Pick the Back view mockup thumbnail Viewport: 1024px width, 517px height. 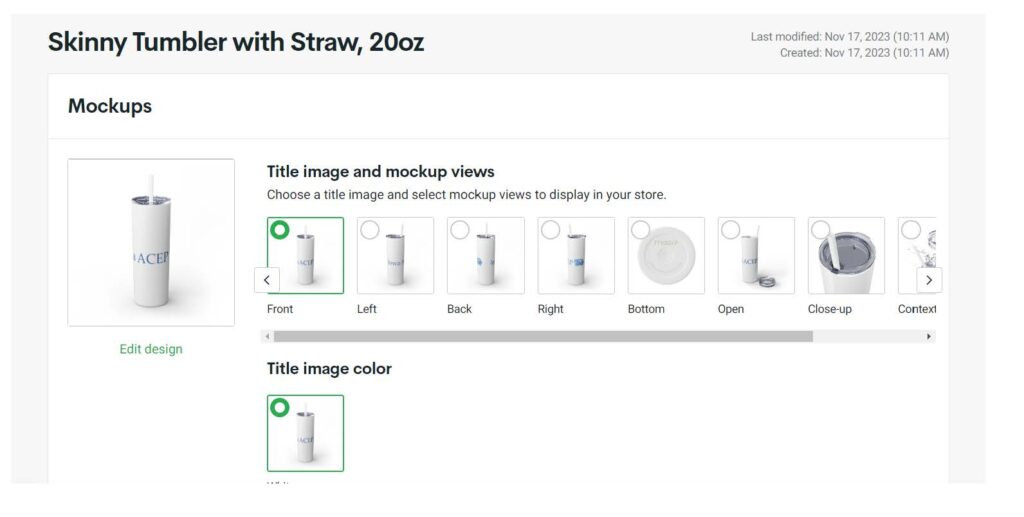coord(486,255)
